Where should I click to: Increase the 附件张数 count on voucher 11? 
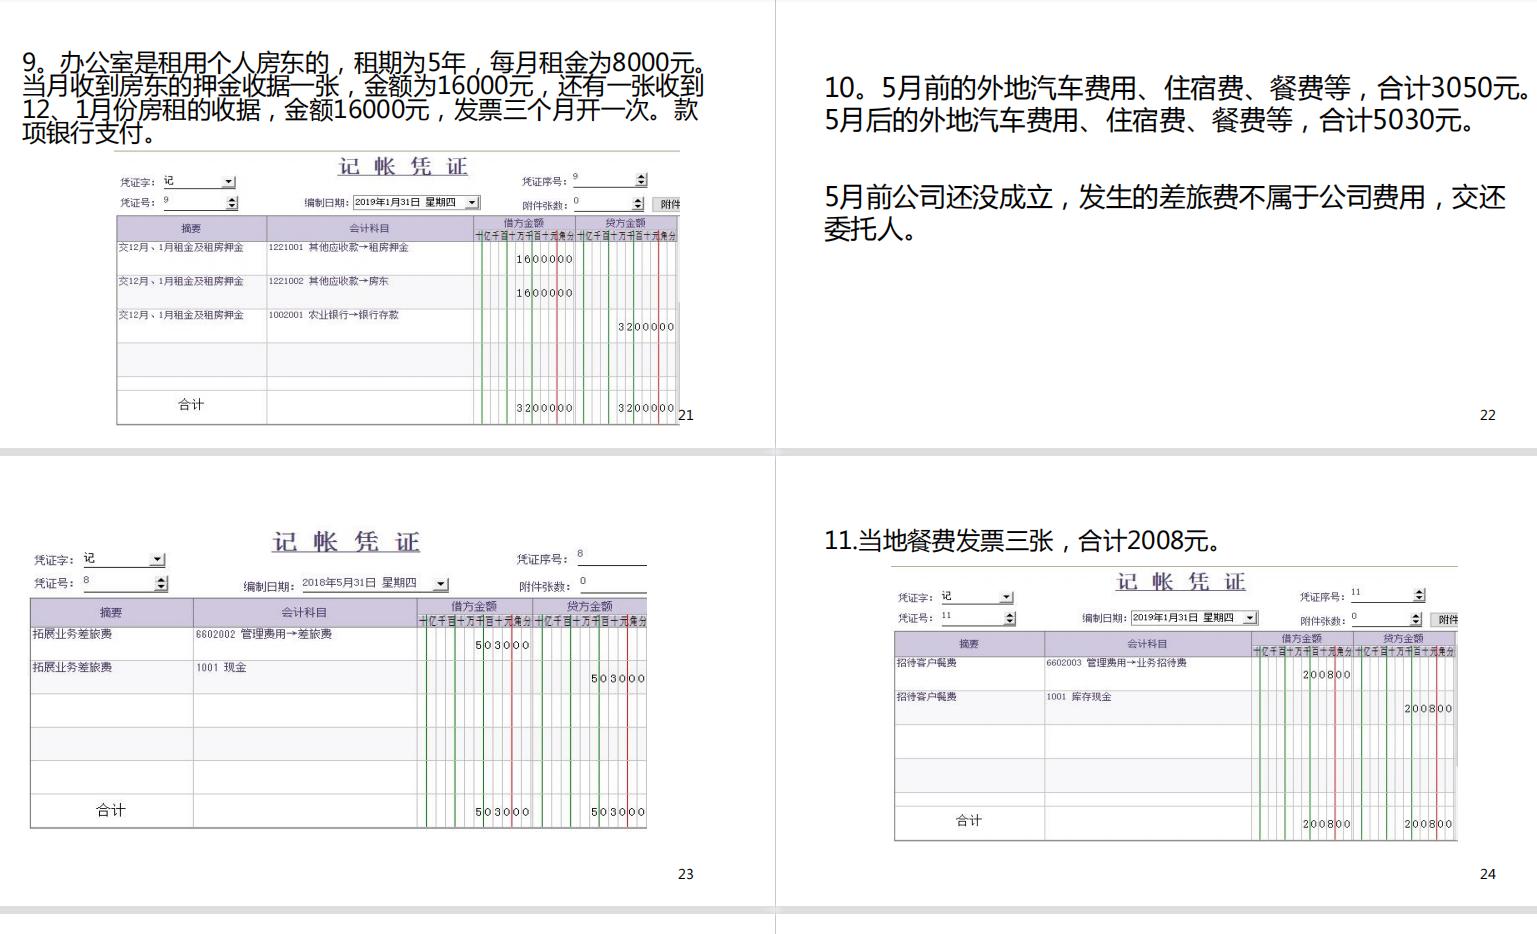[1415, 614]
